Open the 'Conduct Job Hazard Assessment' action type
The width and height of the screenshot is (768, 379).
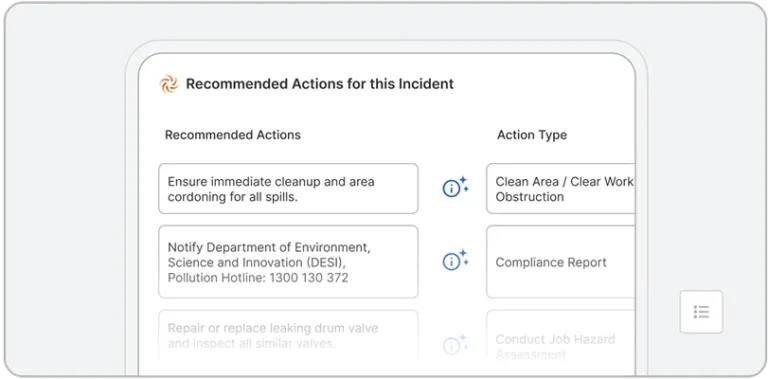pyautogui.click(x=561, y=336)
